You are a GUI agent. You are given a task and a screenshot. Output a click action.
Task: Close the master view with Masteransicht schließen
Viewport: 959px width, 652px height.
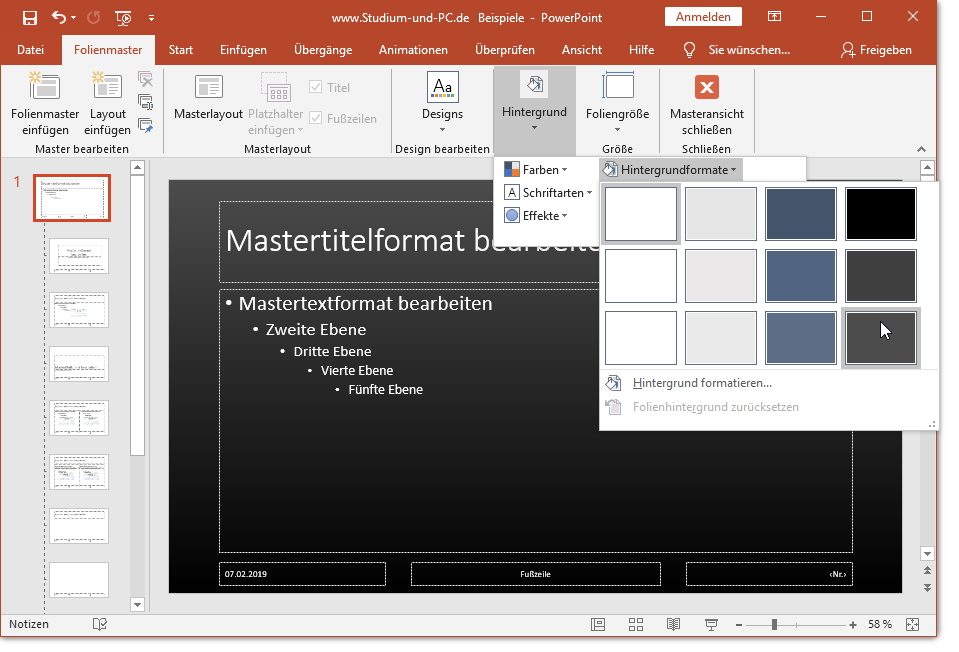point(707,104)
